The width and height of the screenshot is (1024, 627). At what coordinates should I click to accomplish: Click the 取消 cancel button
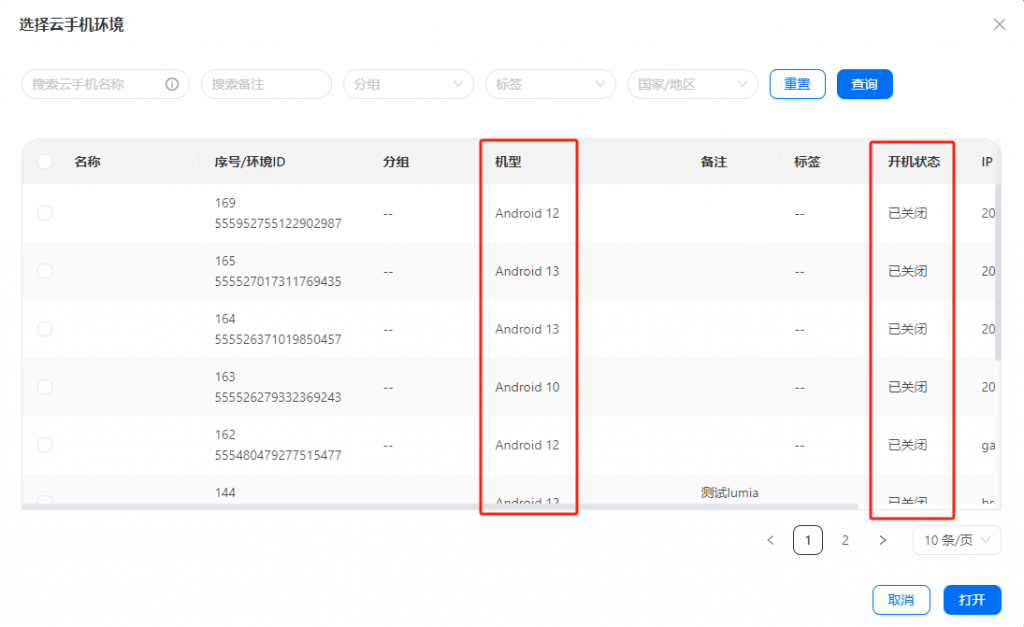(x=901, y=600)
